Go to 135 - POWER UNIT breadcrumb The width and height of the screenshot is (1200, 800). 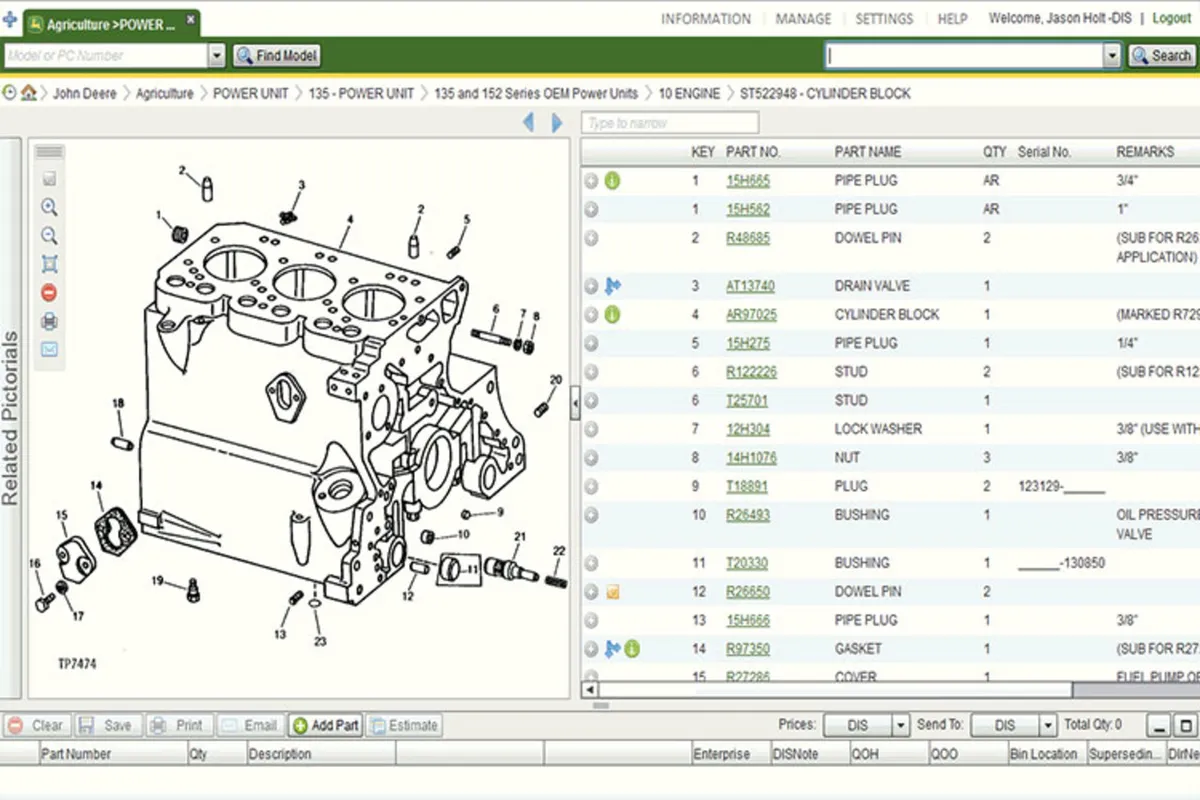click(x=361, y=93)
